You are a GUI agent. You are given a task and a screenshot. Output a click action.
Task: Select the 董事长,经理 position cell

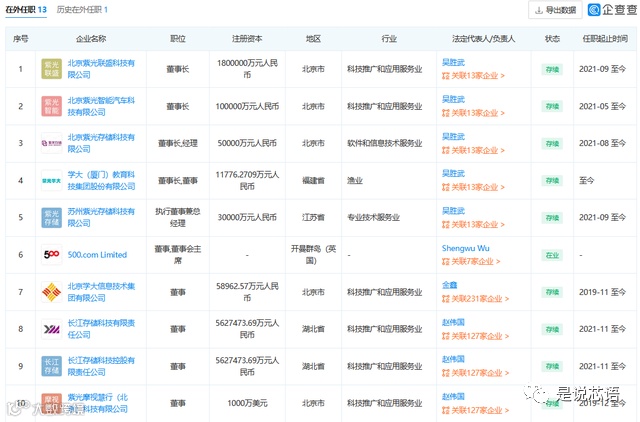click(178, 143)
